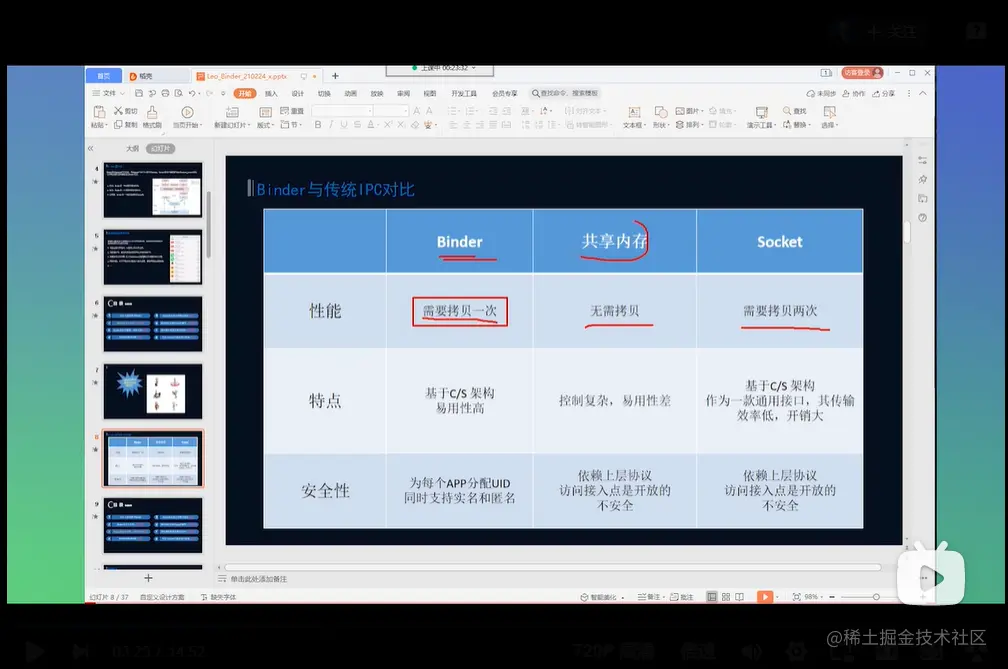Toggle bold formatting
Viewport: 1008px width, 669px height.
(316, 124)
